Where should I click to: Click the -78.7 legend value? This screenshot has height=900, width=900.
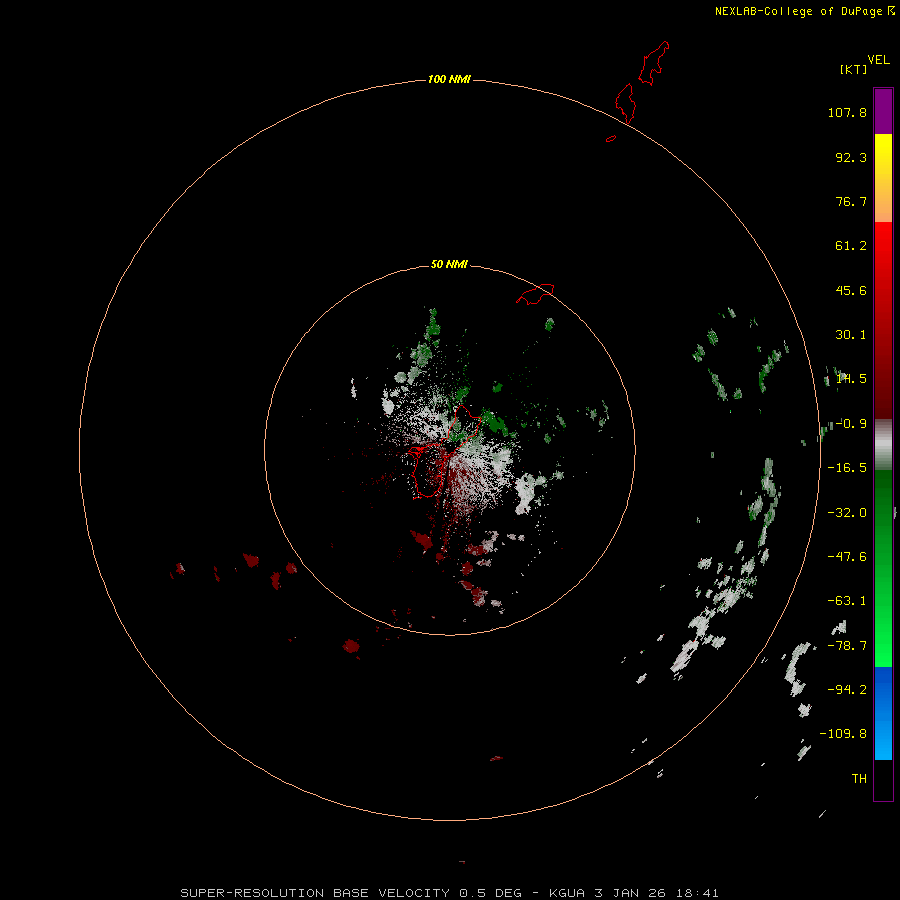coord(847,646)
